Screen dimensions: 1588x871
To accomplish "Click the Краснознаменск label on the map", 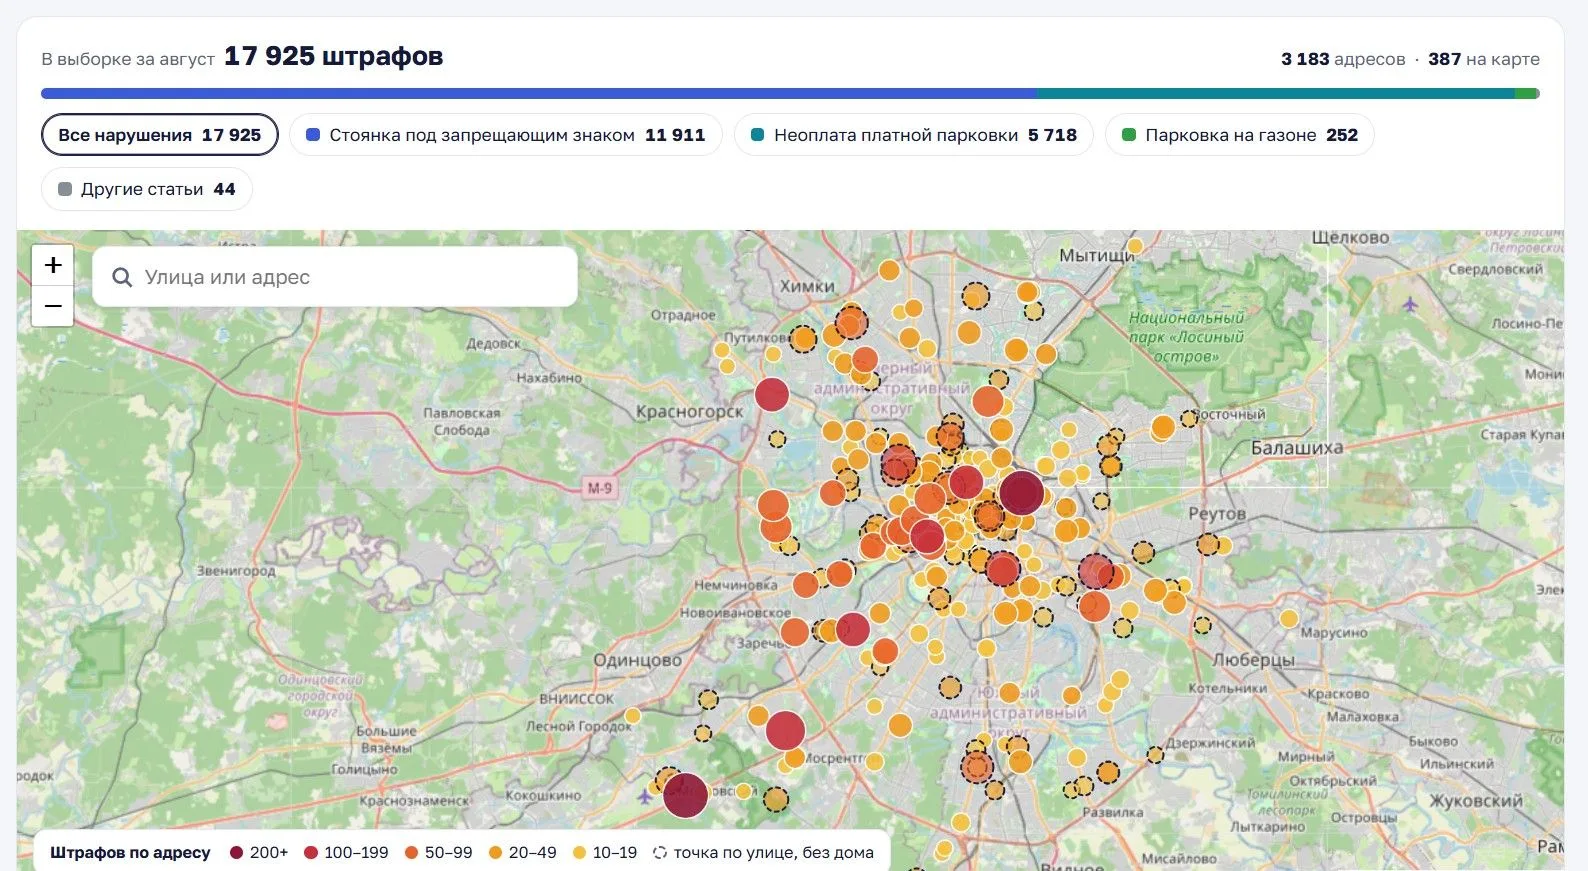I will [x=414, y=800].
